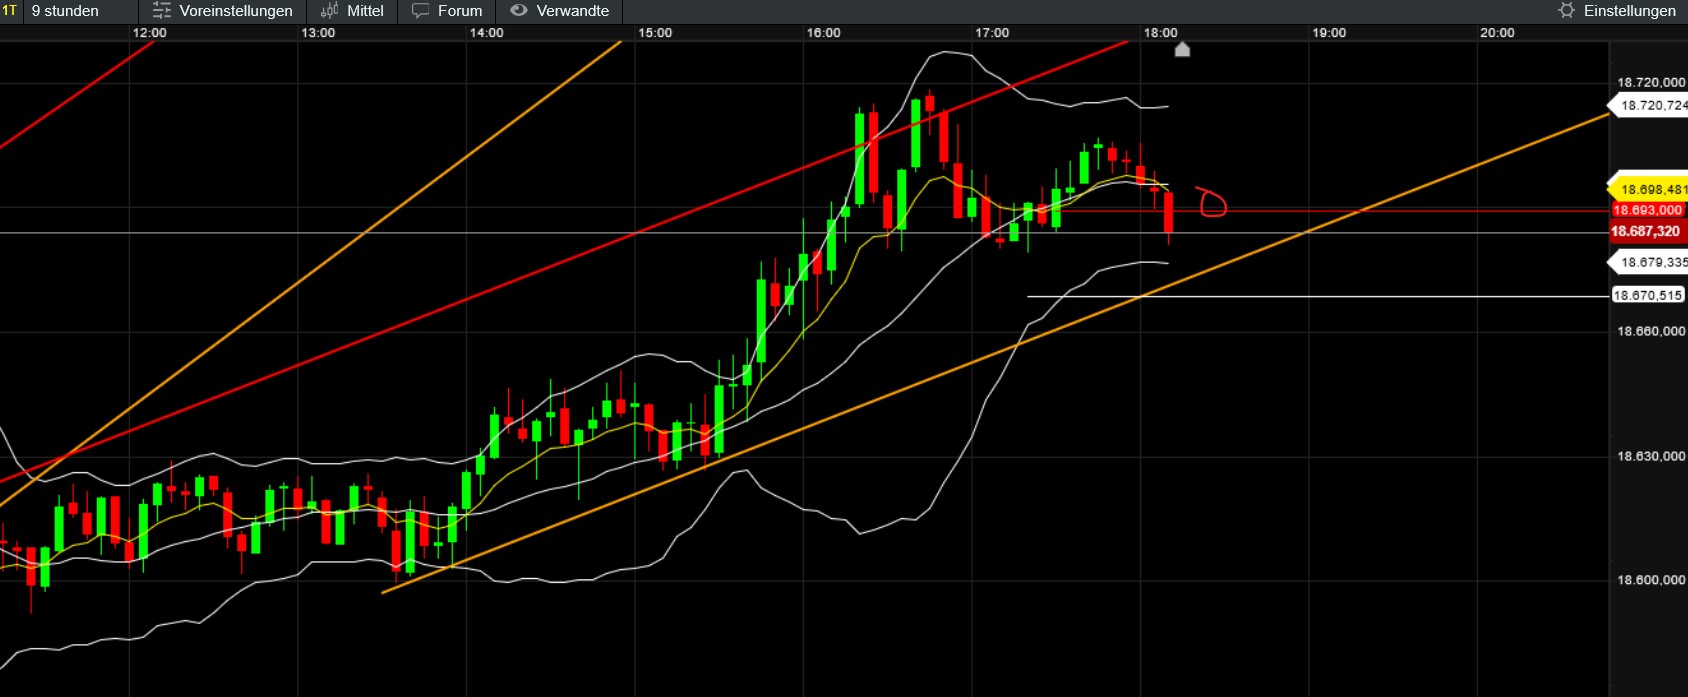The width and height of the screenshot is (1688, 697).
Task: Click the gray marker triangle near 18:00
Action: pos(1182,49)
